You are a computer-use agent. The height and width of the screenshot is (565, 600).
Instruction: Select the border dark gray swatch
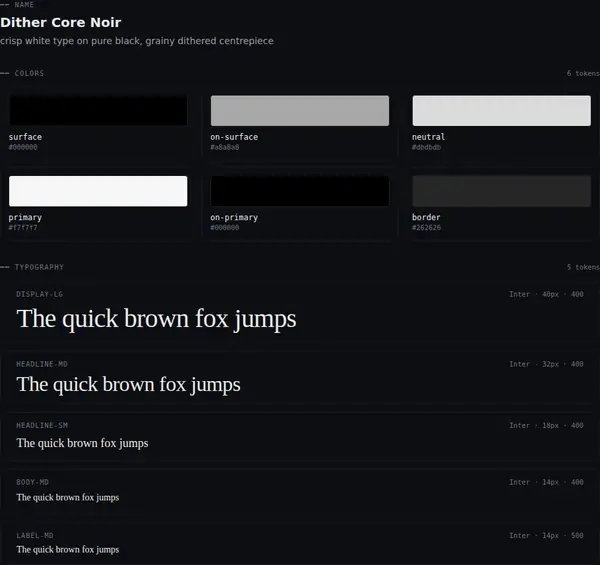(x=502, y=191)
